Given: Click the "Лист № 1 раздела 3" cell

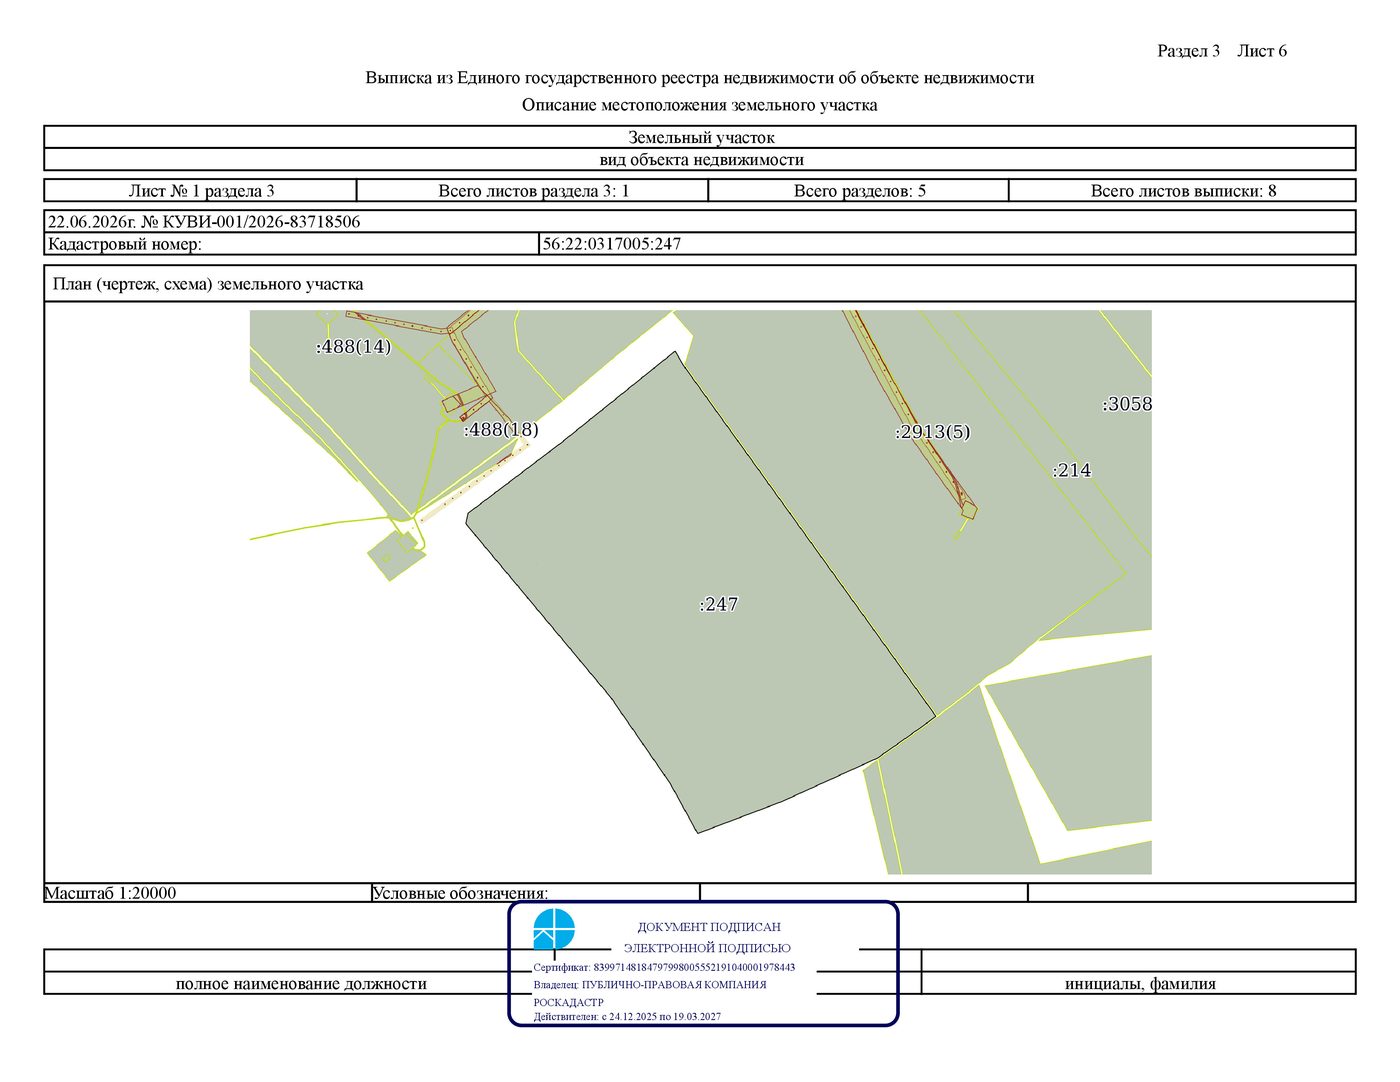Looking at the screenshot, I should [201, 191].
